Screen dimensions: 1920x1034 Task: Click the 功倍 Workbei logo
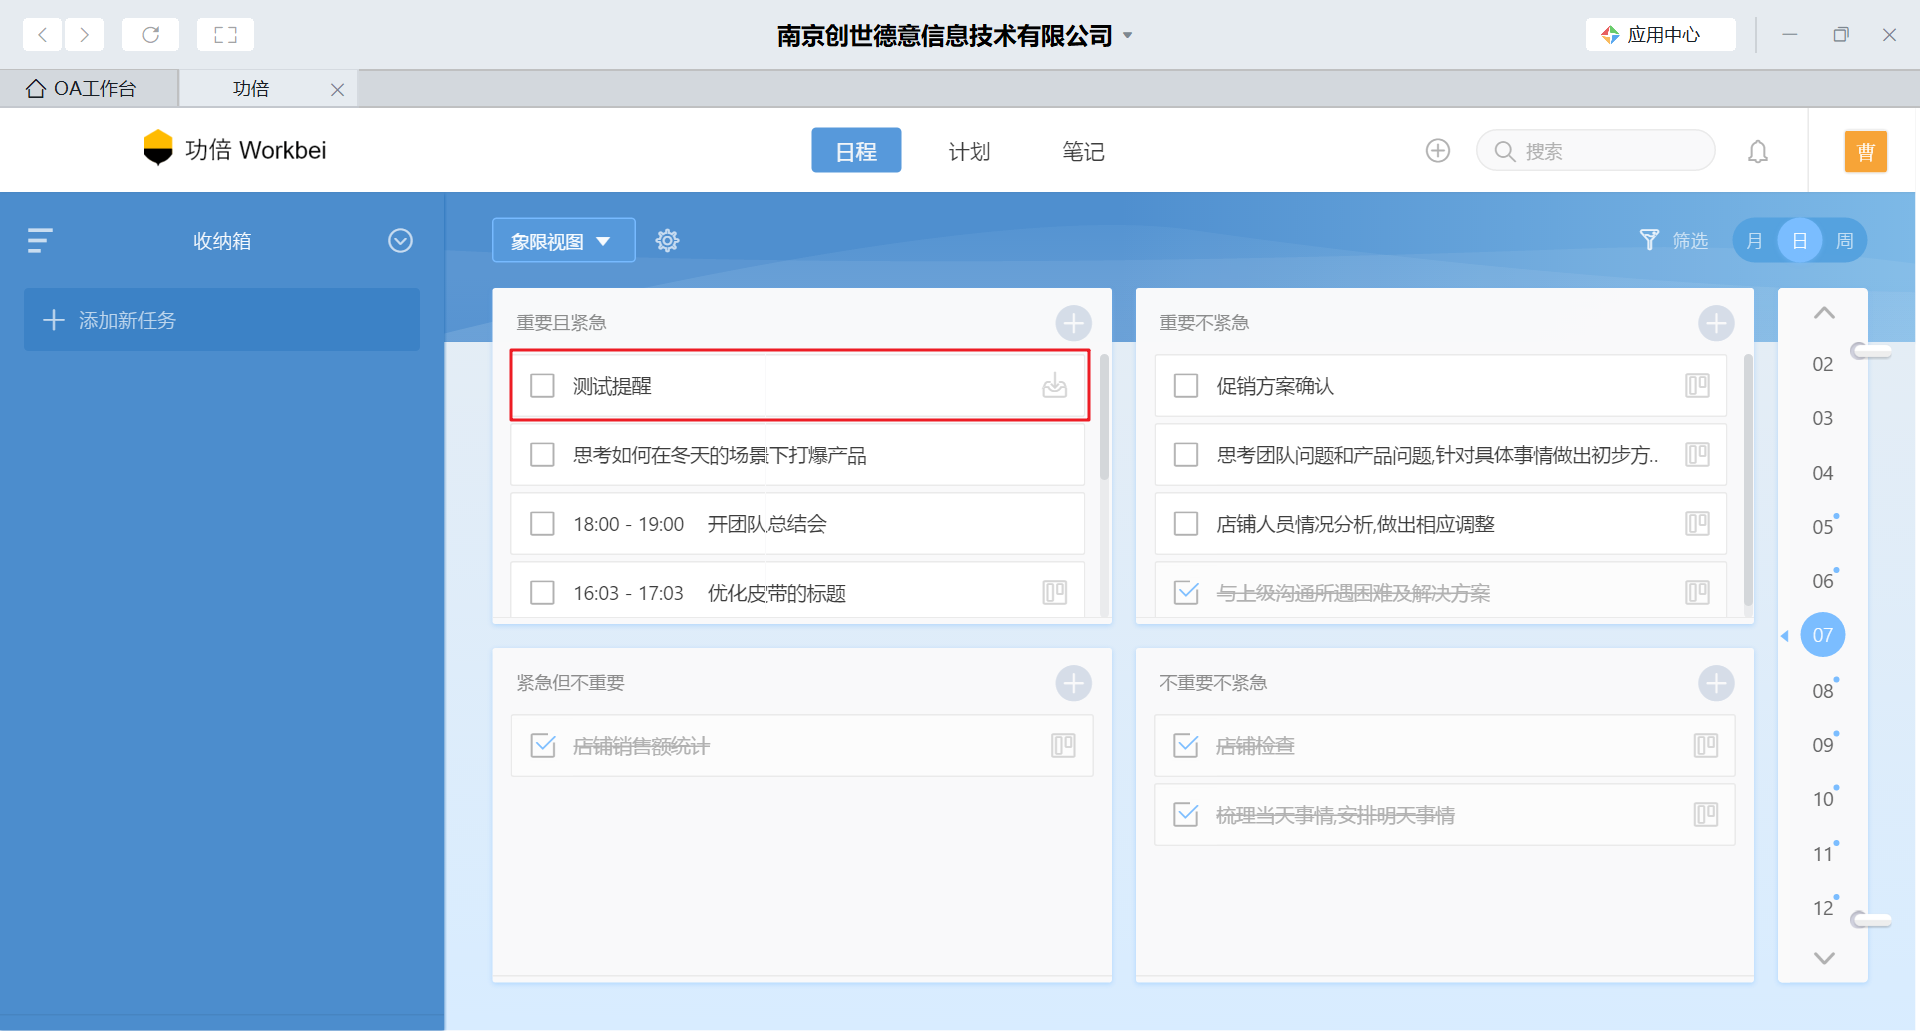click(235, 150)
